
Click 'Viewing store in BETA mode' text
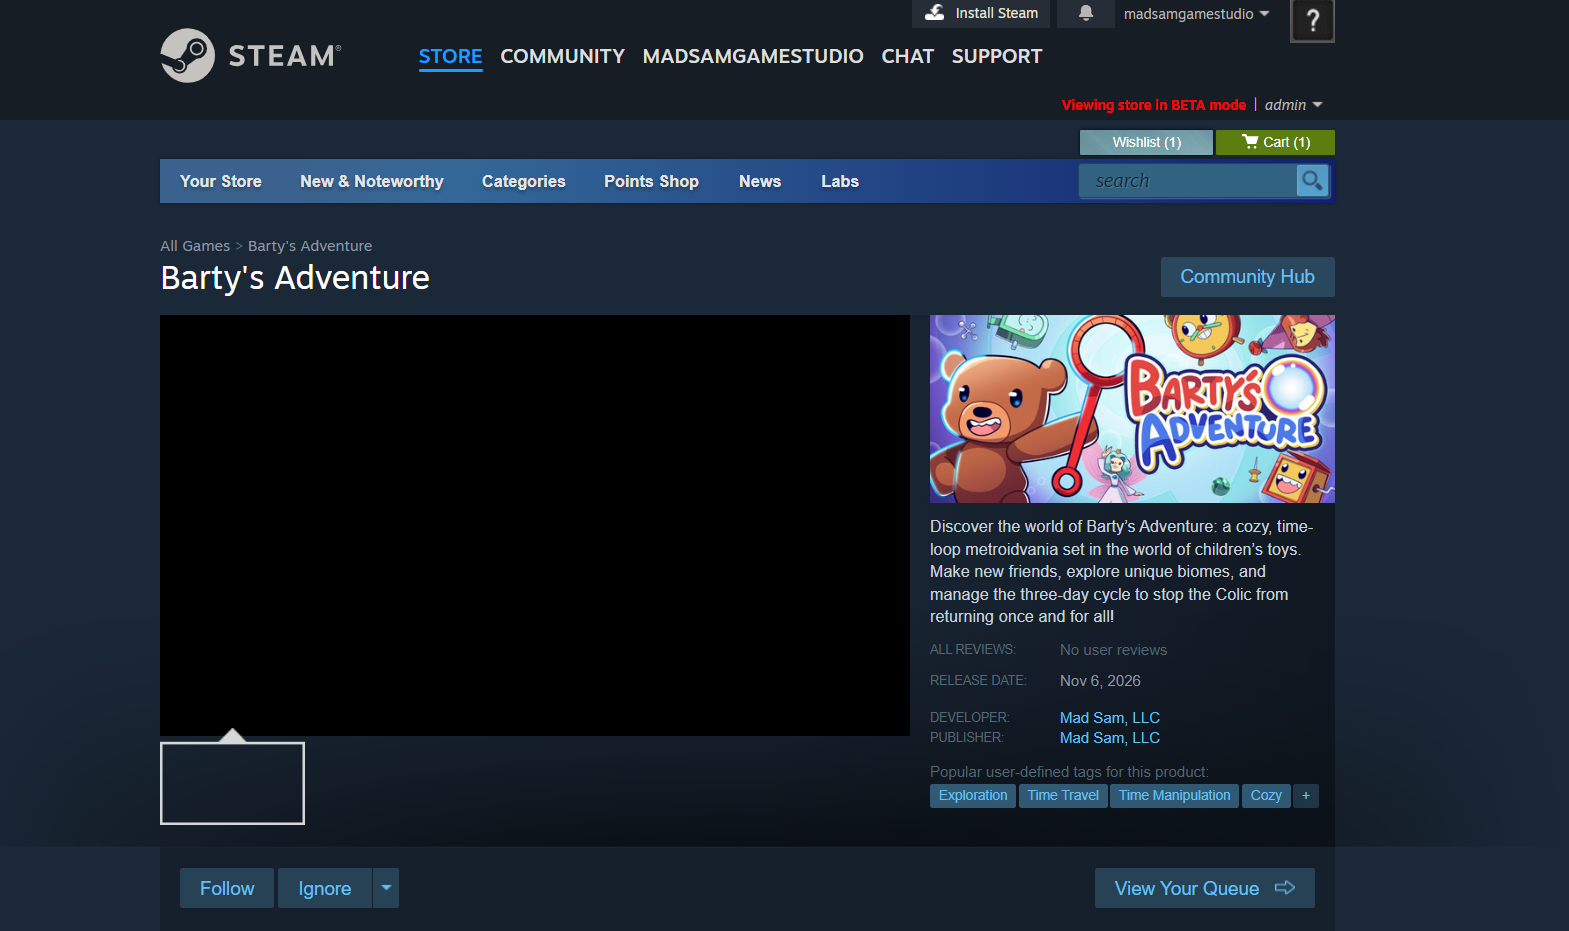coord(1154,105)
